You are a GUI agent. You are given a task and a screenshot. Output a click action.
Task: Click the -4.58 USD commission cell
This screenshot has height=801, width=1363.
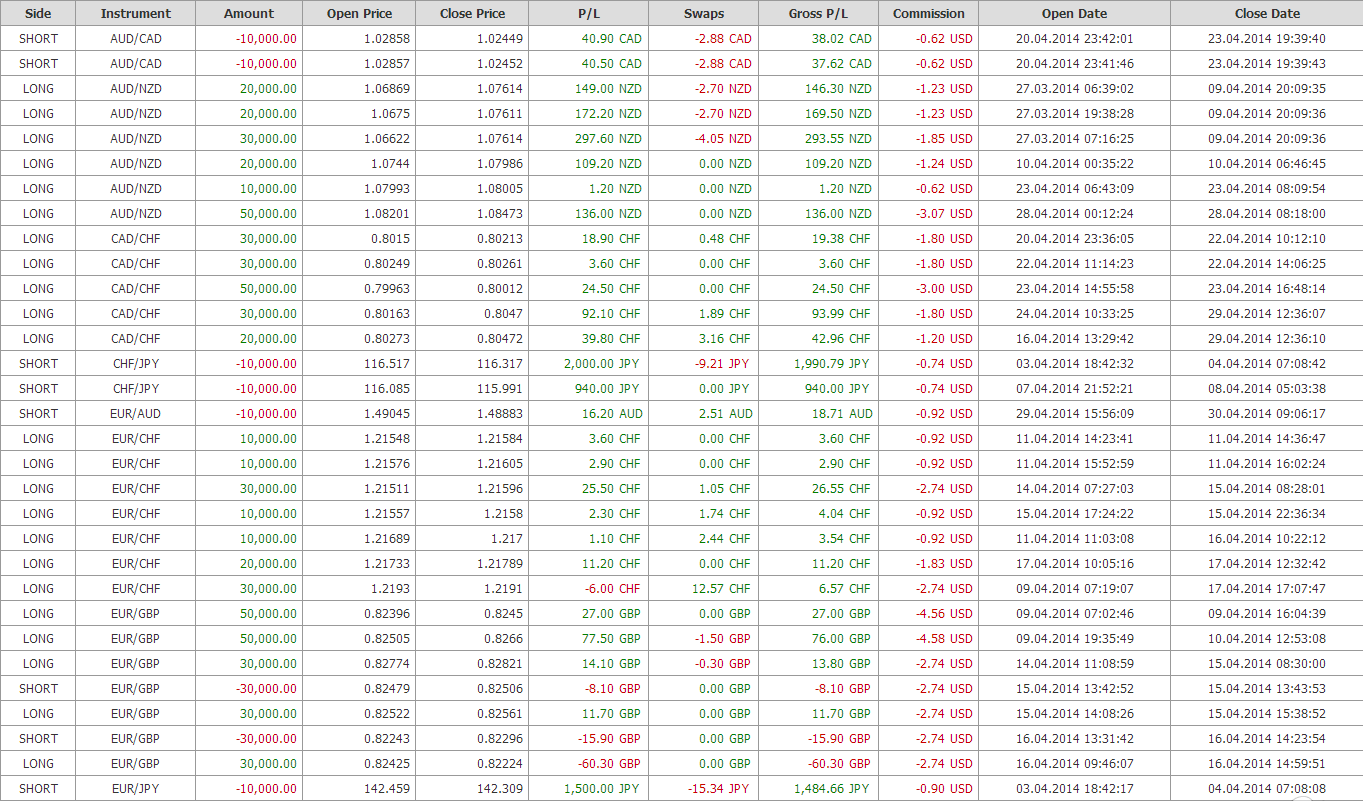(x=944, y=638)
